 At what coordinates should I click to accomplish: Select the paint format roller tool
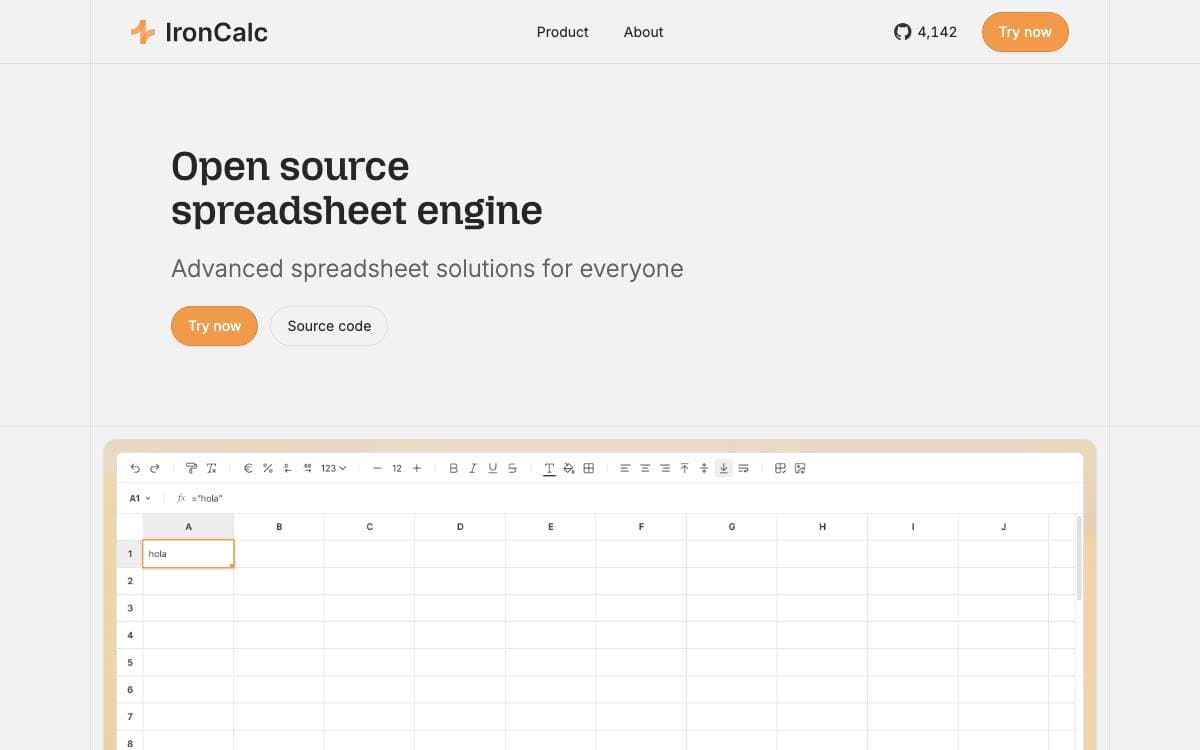192,468
